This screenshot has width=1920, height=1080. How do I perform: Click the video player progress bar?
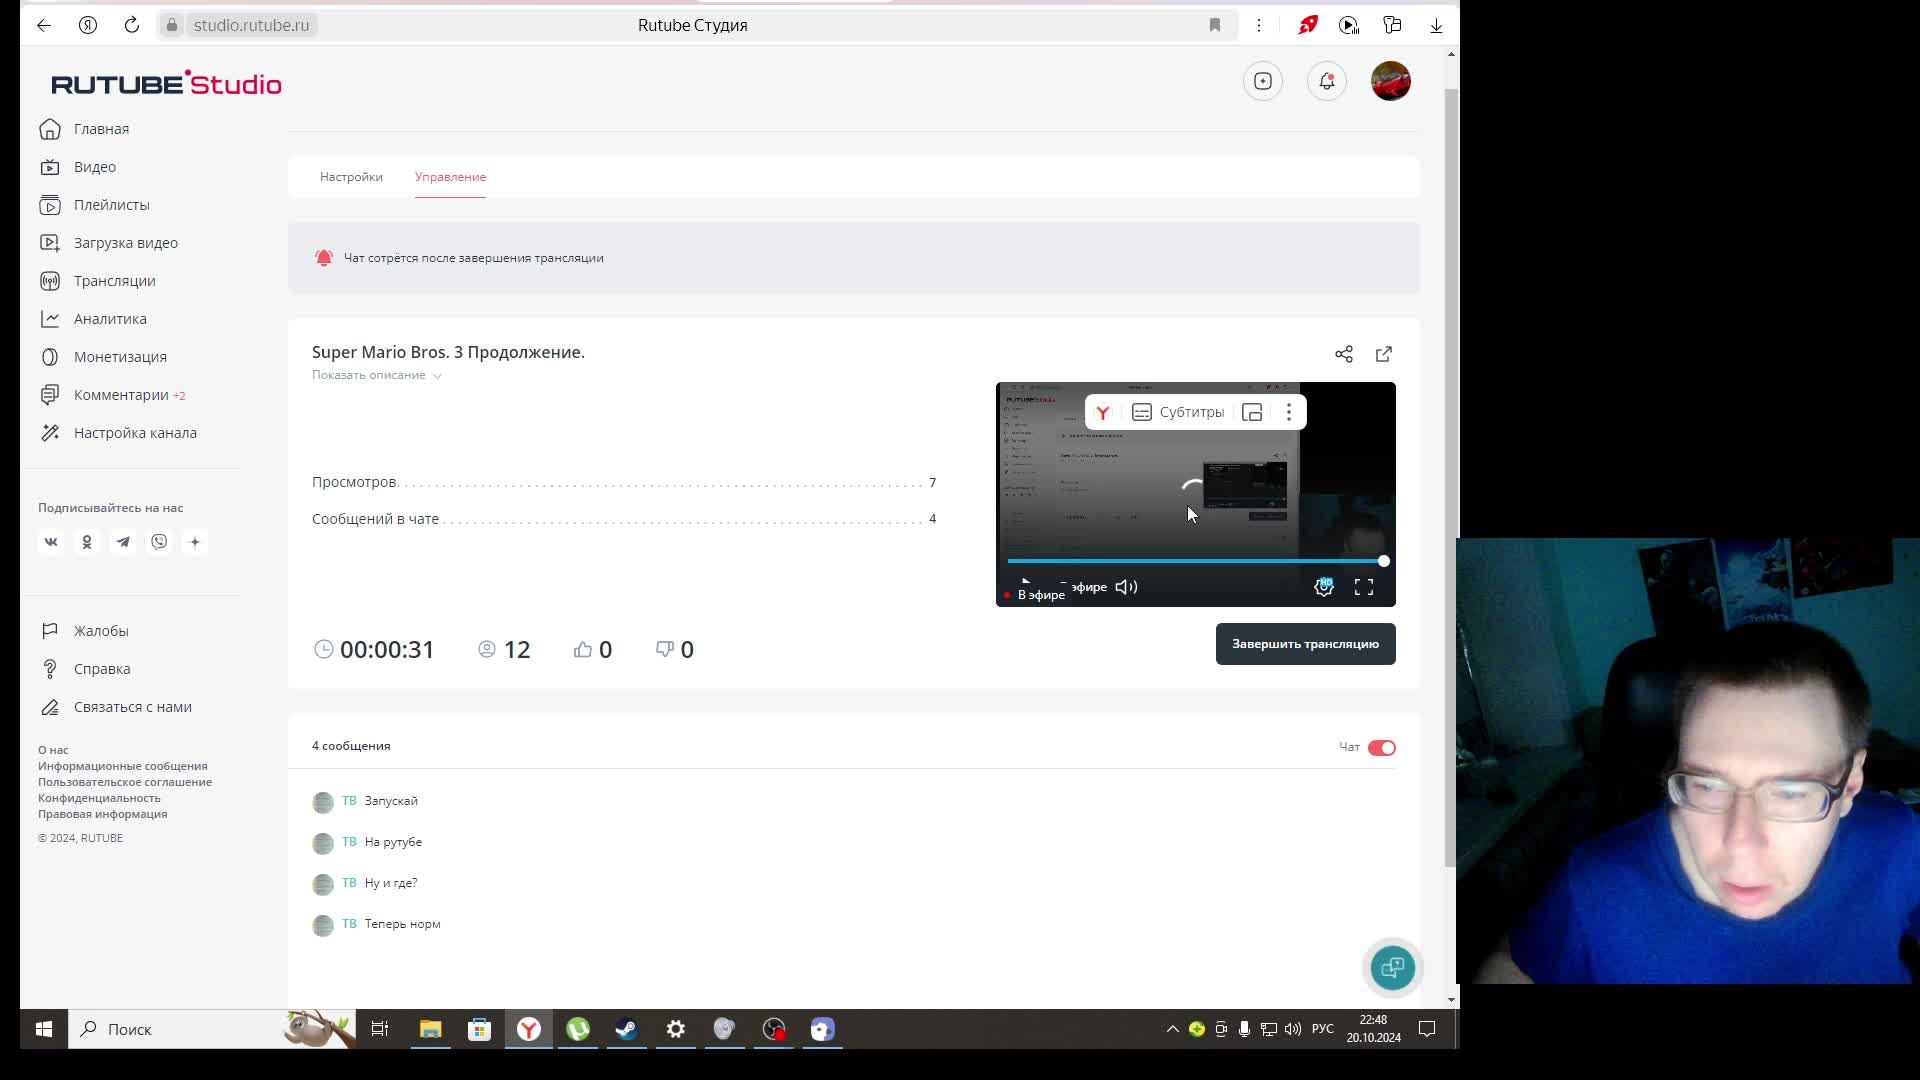click(1195, 561)
